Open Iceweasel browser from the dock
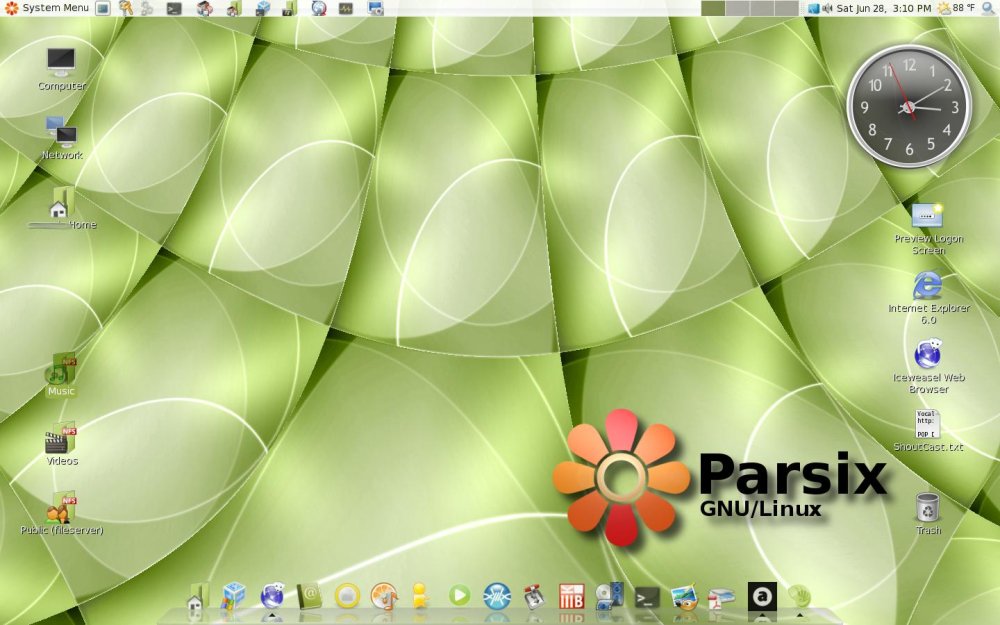 point(272,596)
